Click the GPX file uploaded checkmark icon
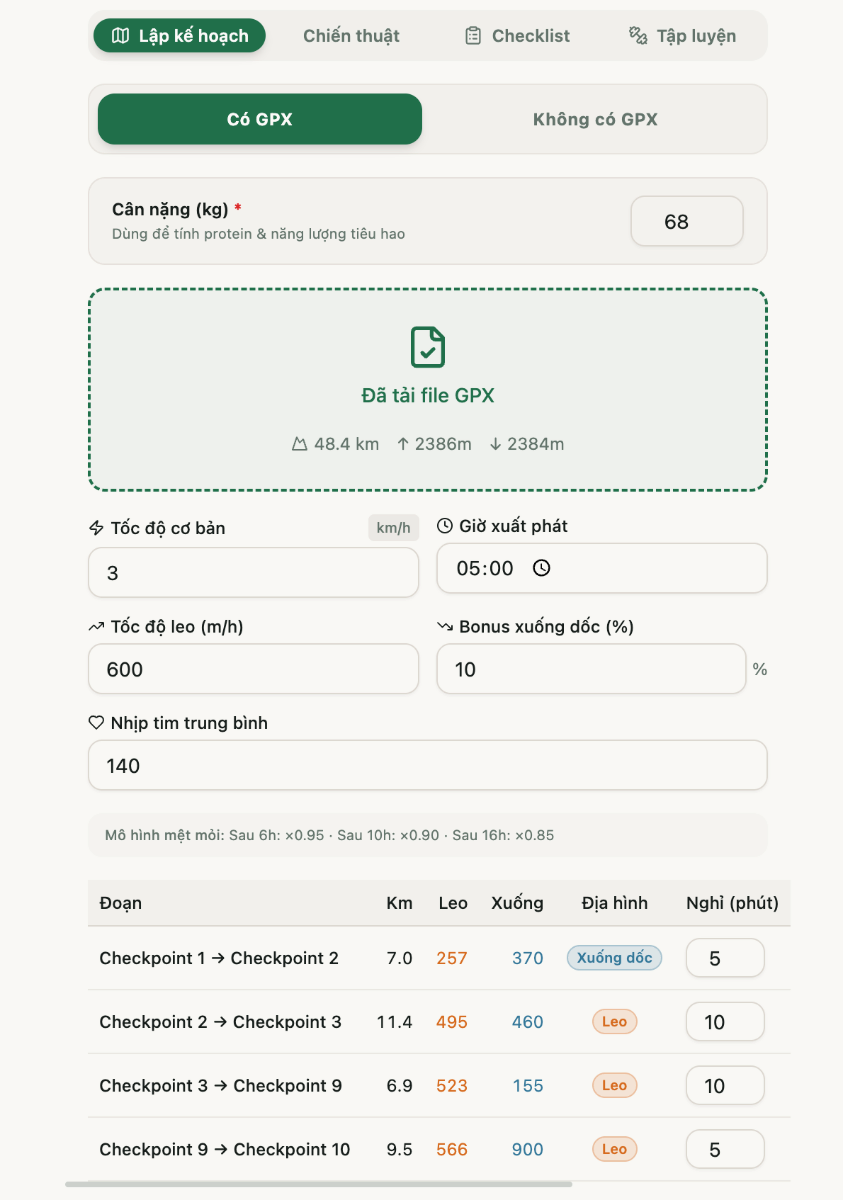This screenshot has width=843, height=1200. [428, 347]
